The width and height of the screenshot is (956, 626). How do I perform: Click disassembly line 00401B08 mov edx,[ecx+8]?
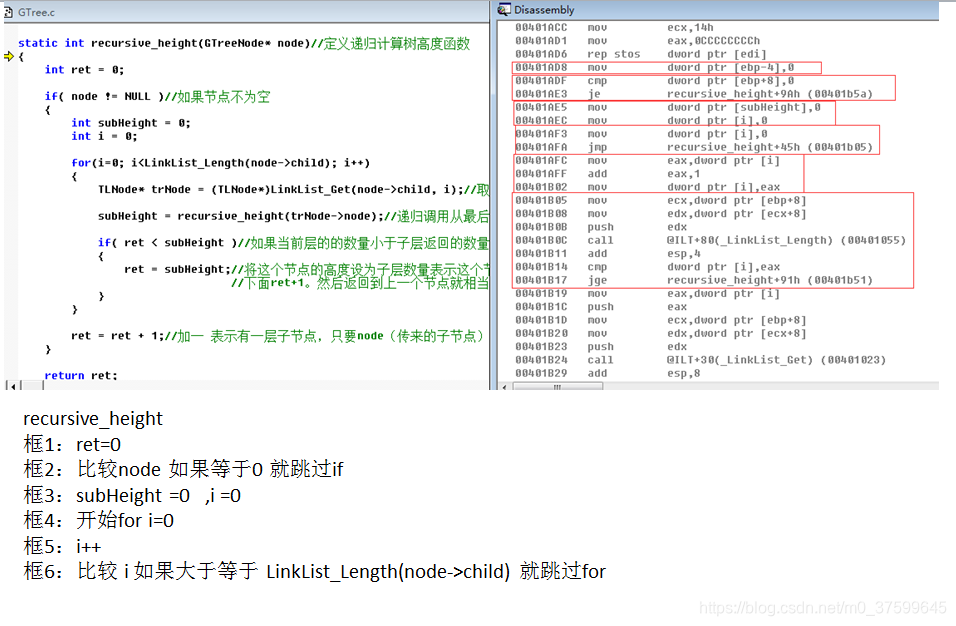tap(660, 214)
